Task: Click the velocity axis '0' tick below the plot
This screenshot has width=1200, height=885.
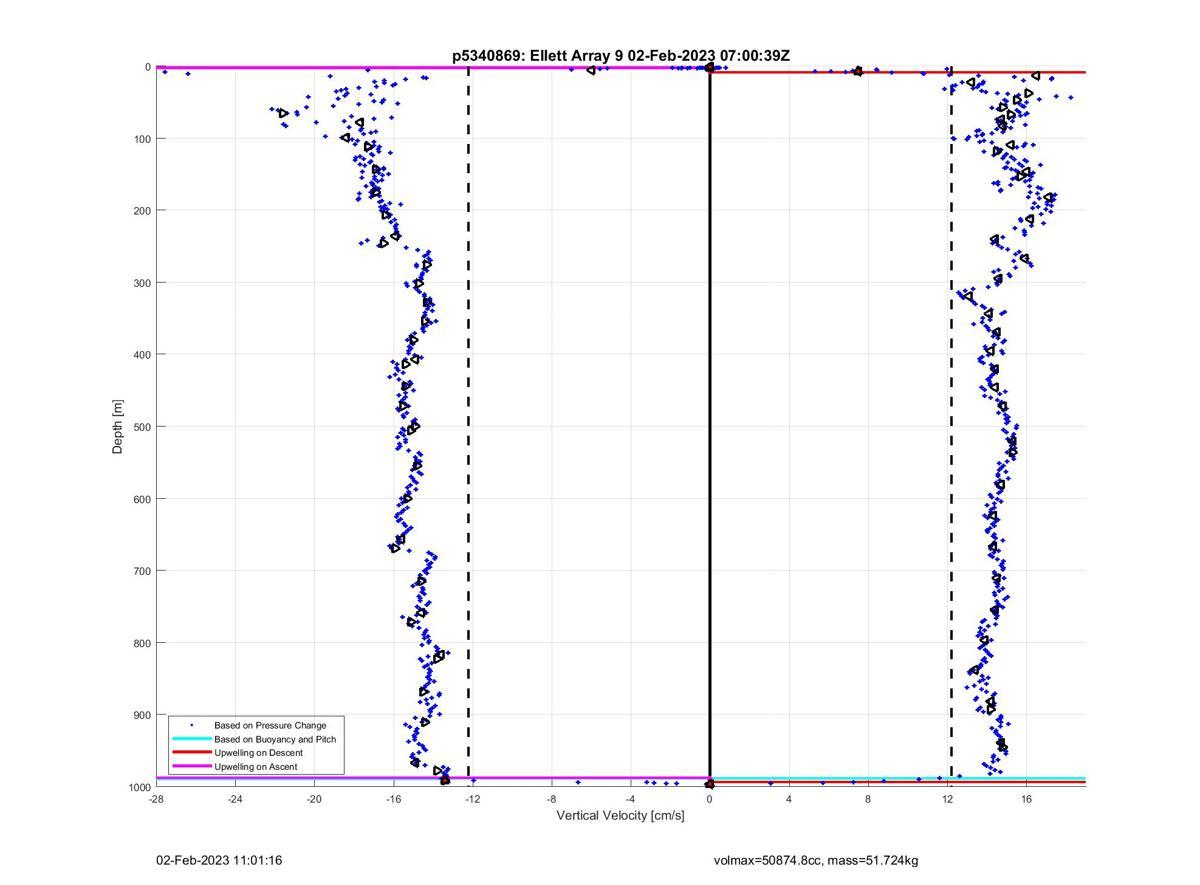Action: pyautogui.click(x=709, y=799)
